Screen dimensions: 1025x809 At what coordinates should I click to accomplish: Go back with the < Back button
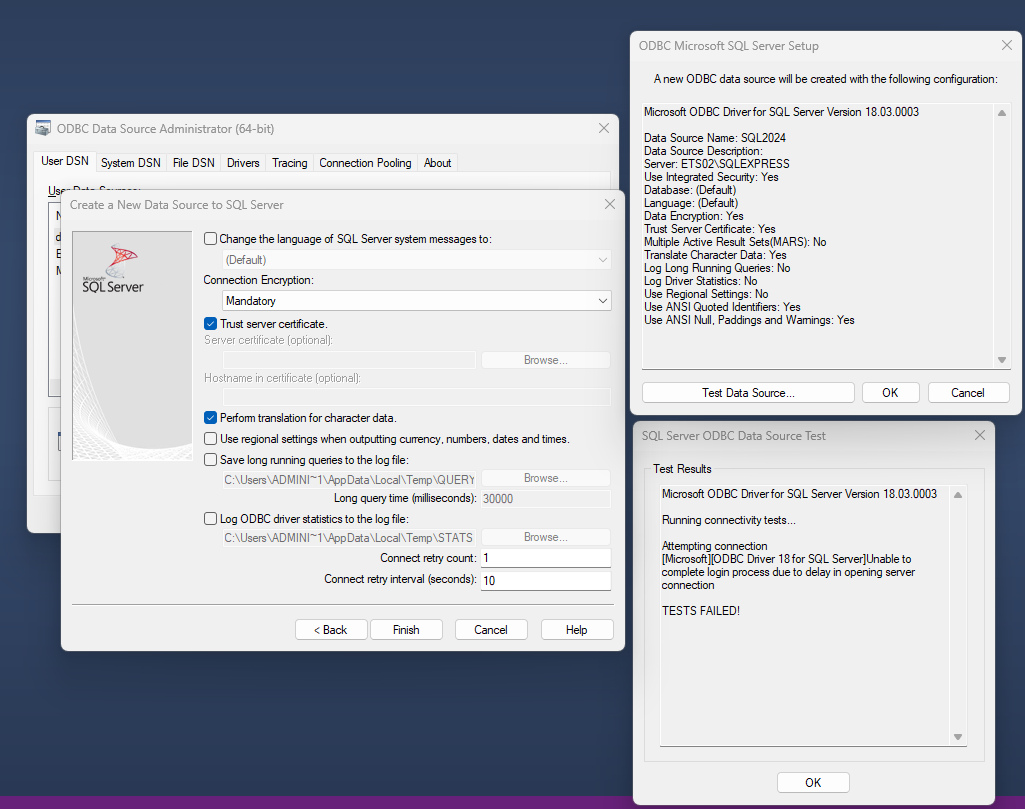330,630
